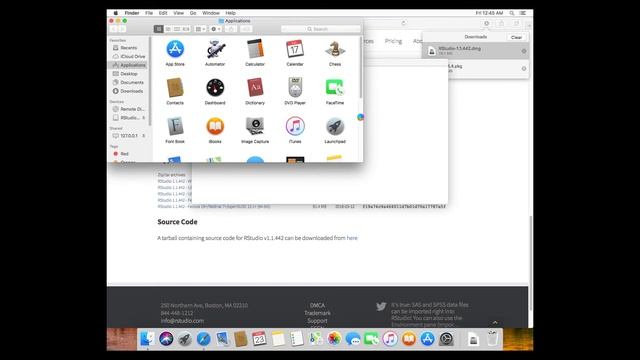
Task: Open the Finder arrange-by dropdown
Action: (200, 29)
